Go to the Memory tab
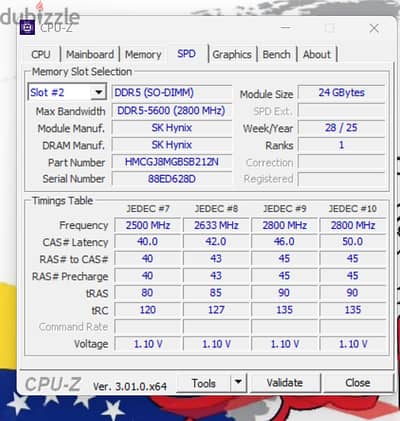Image resolution: width=400 pixels, height=421 pixels. click(x=143, y=54)
